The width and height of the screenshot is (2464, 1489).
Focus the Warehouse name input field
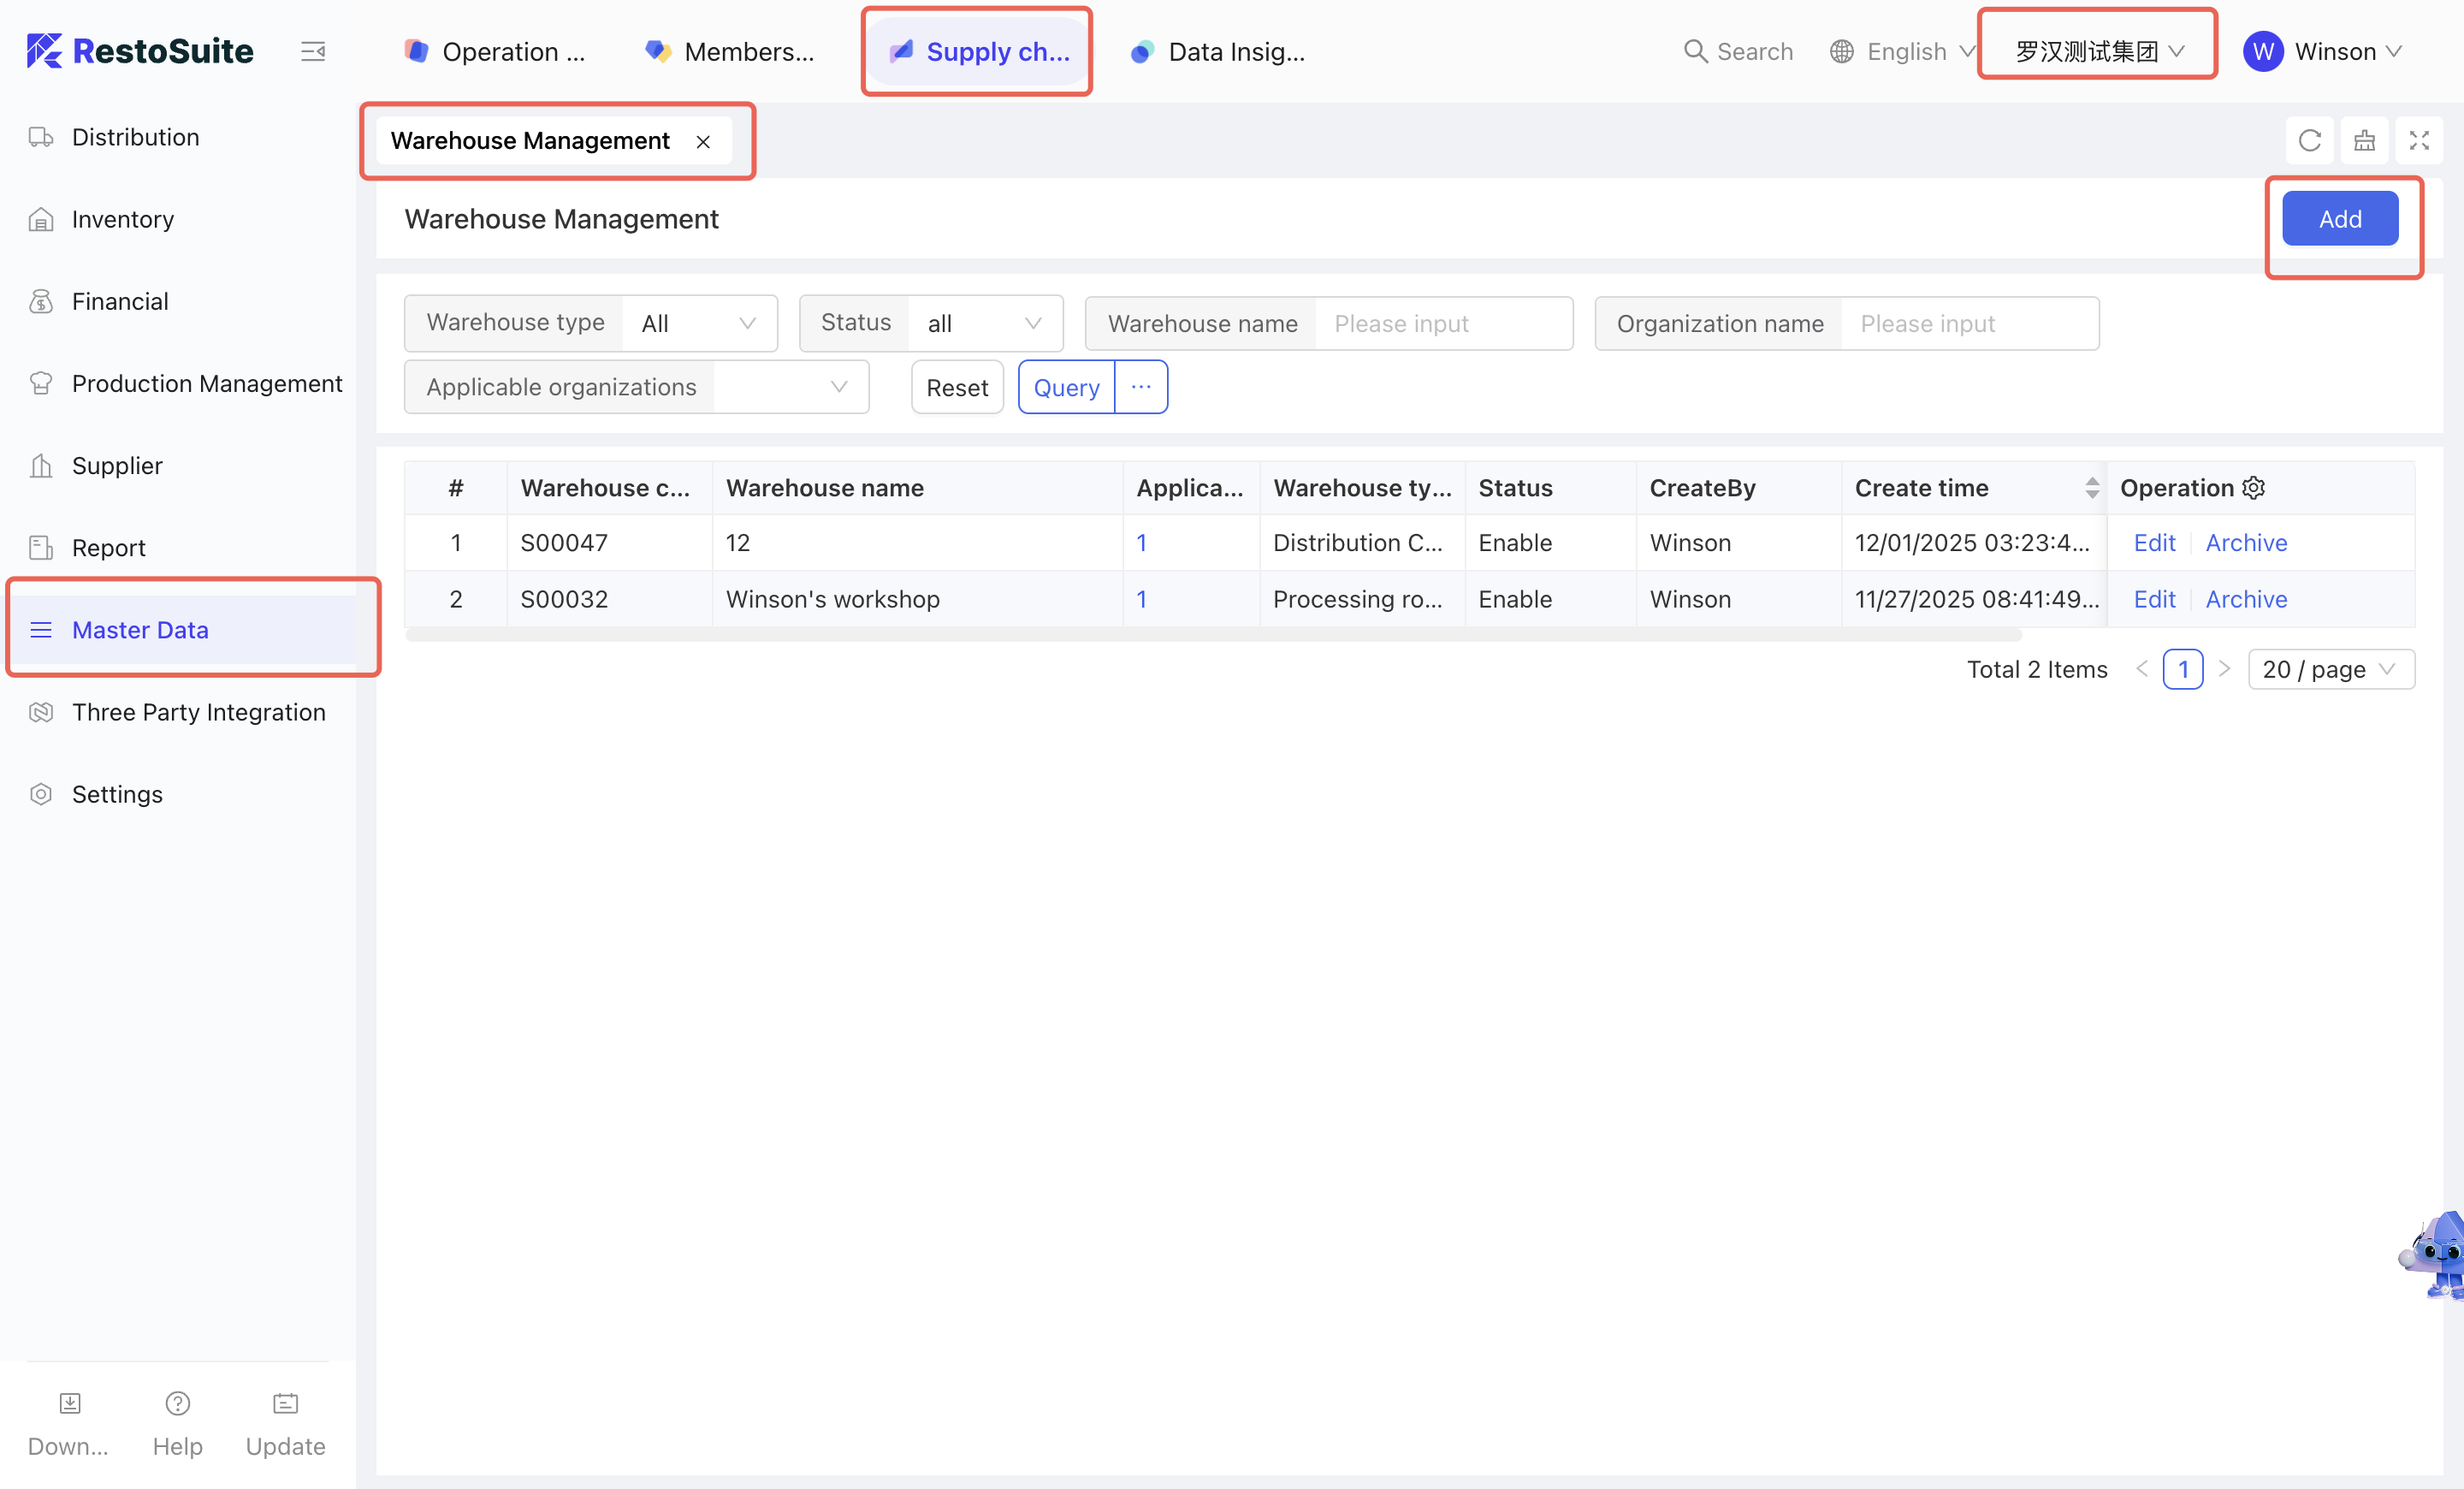(1441, 323)
